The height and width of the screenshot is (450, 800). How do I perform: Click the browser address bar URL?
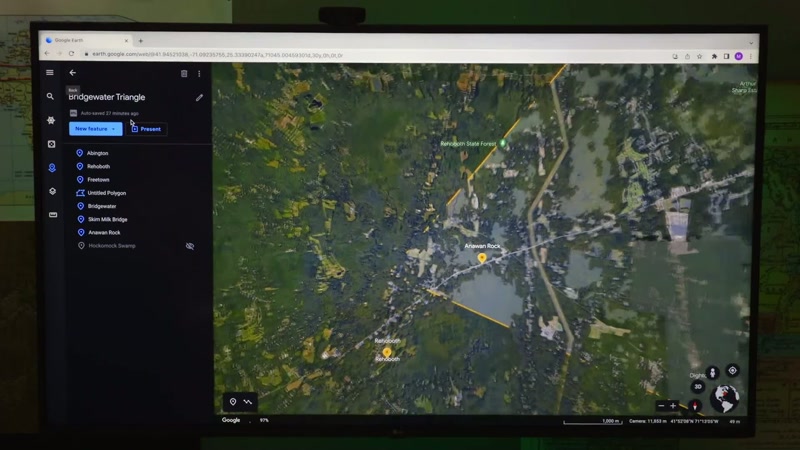(x=217, y=55)
